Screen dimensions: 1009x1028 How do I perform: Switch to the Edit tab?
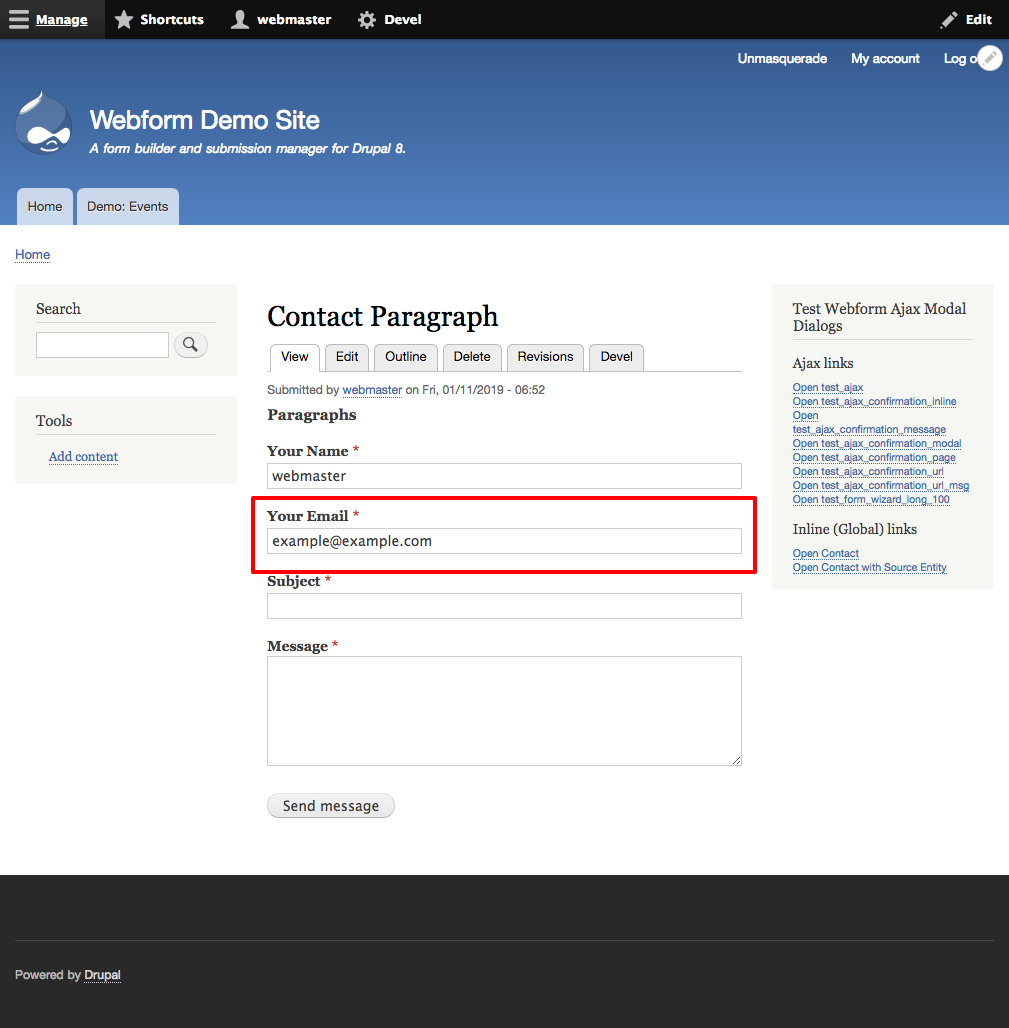pos(346,357)
